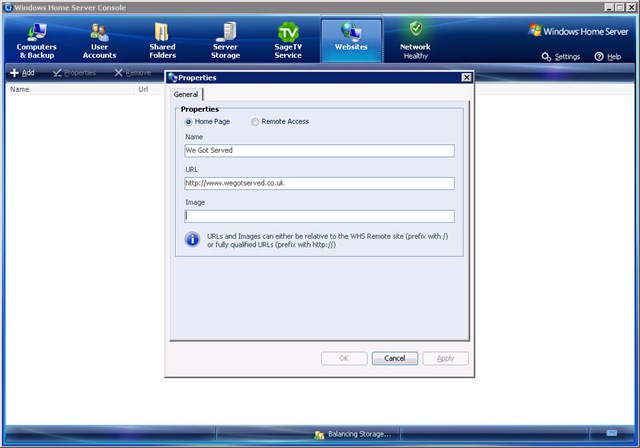Open the Server Storage section
Viewport: 640px width, 448px height.
pyautogui.click(x=225, y=40)
